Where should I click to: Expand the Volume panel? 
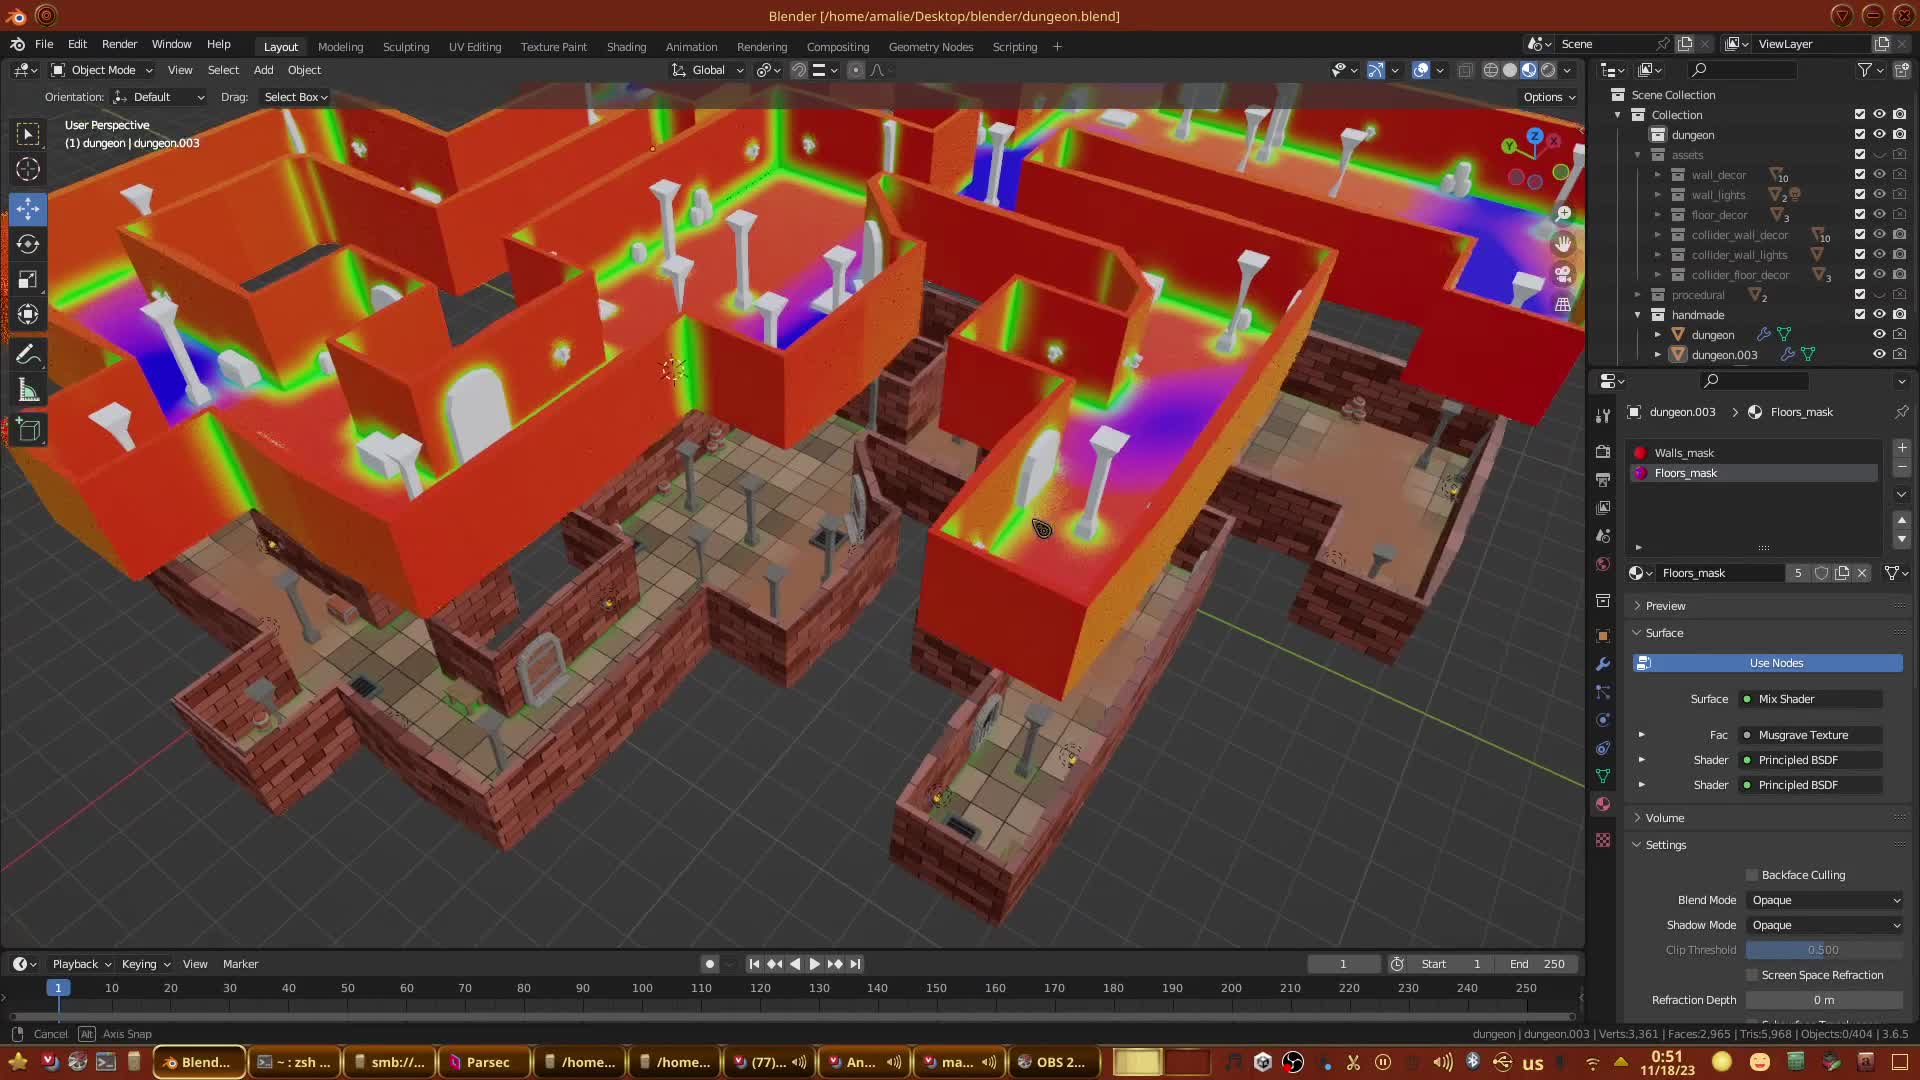coord(1665,818)
